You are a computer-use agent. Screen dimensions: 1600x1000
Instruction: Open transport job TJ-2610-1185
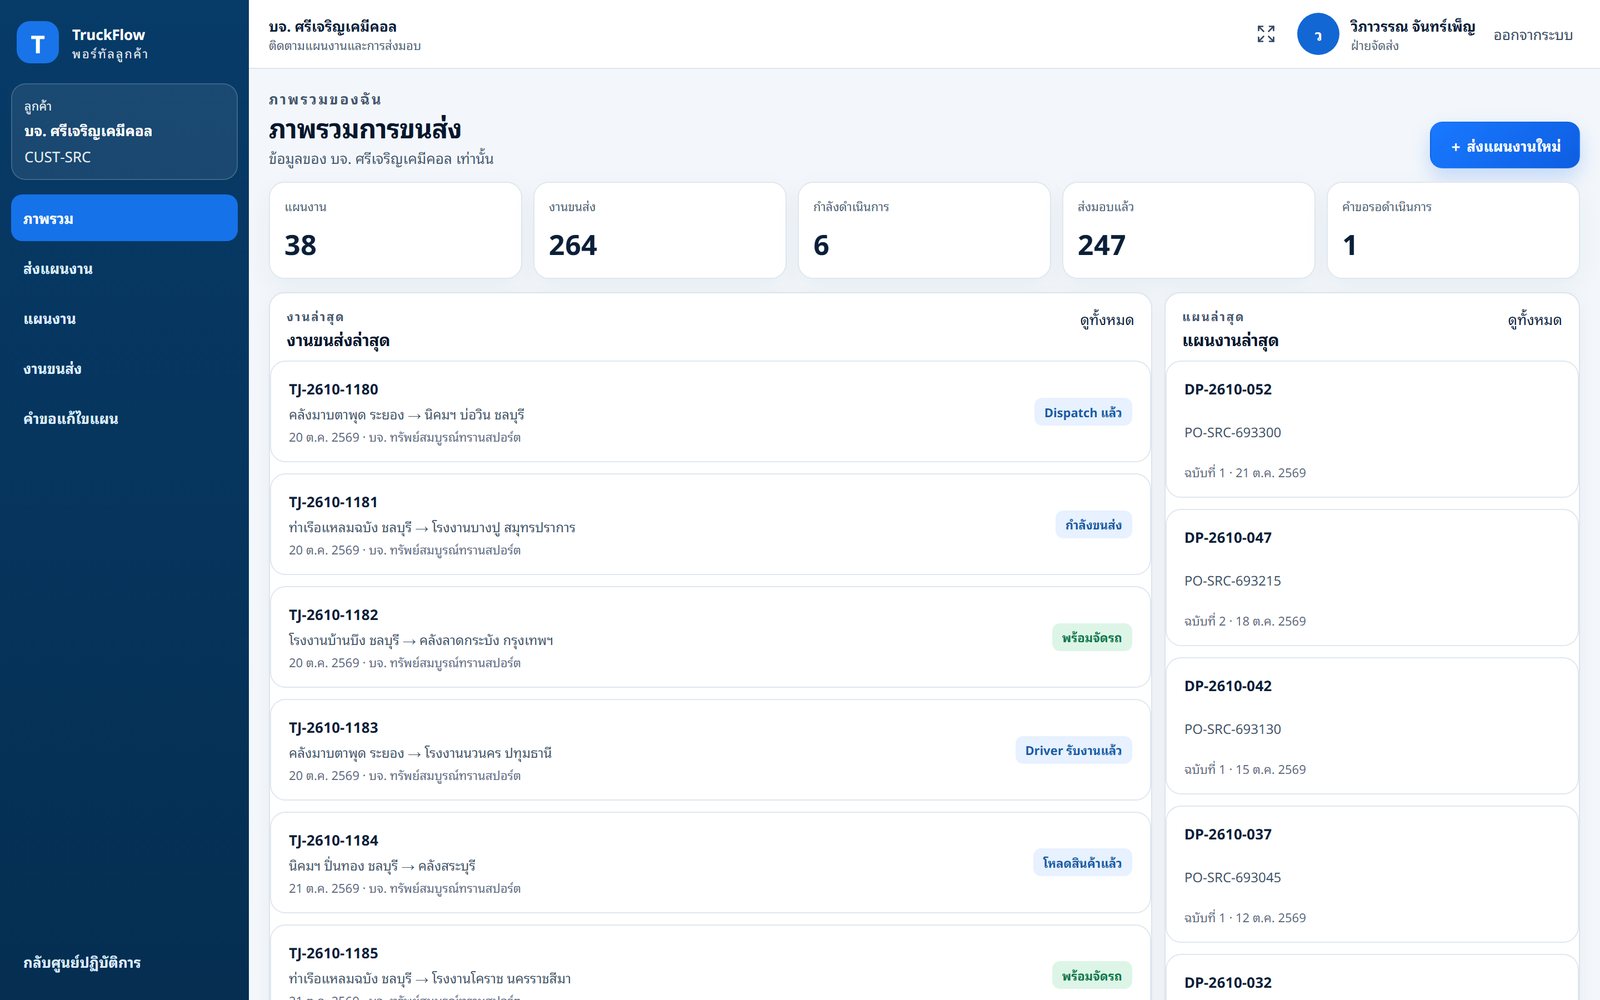tap(710, 963)
